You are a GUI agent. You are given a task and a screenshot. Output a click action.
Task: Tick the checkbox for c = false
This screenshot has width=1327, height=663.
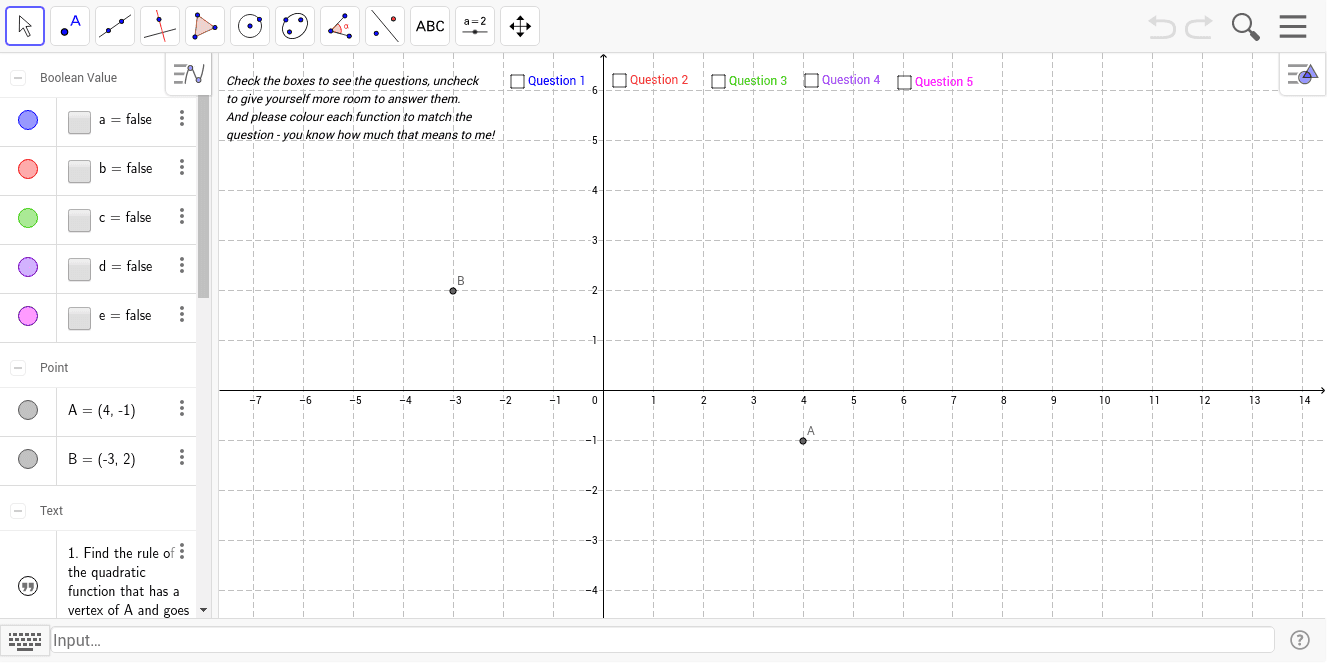pos(80,220)
